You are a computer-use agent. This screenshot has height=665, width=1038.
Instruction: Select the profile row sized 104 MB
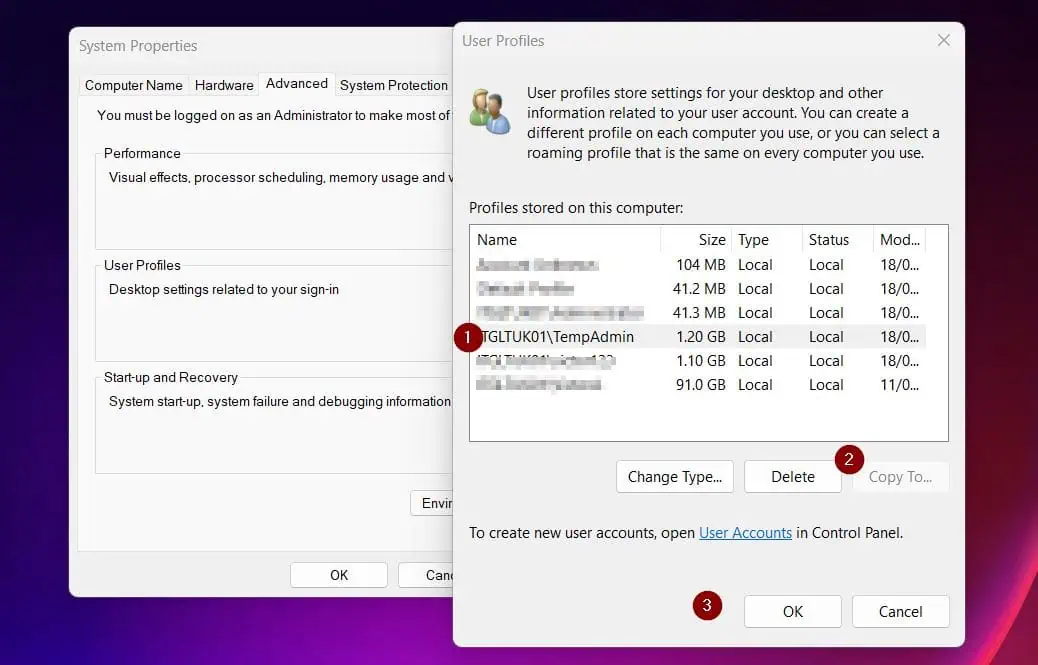point(698,265)
